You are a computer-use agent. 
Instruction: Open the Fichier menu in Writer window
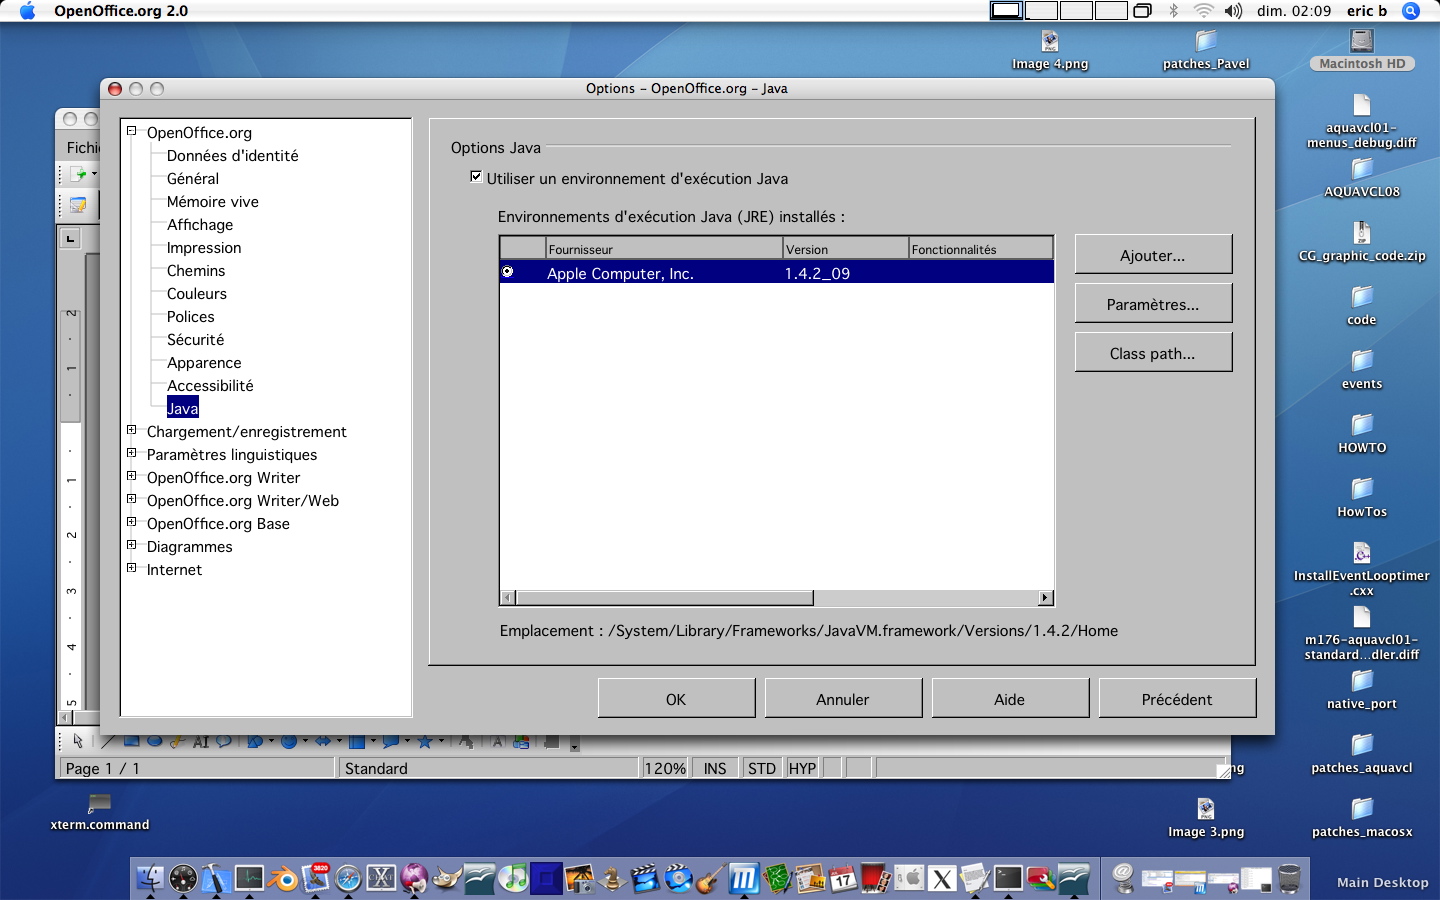[83, 147]
